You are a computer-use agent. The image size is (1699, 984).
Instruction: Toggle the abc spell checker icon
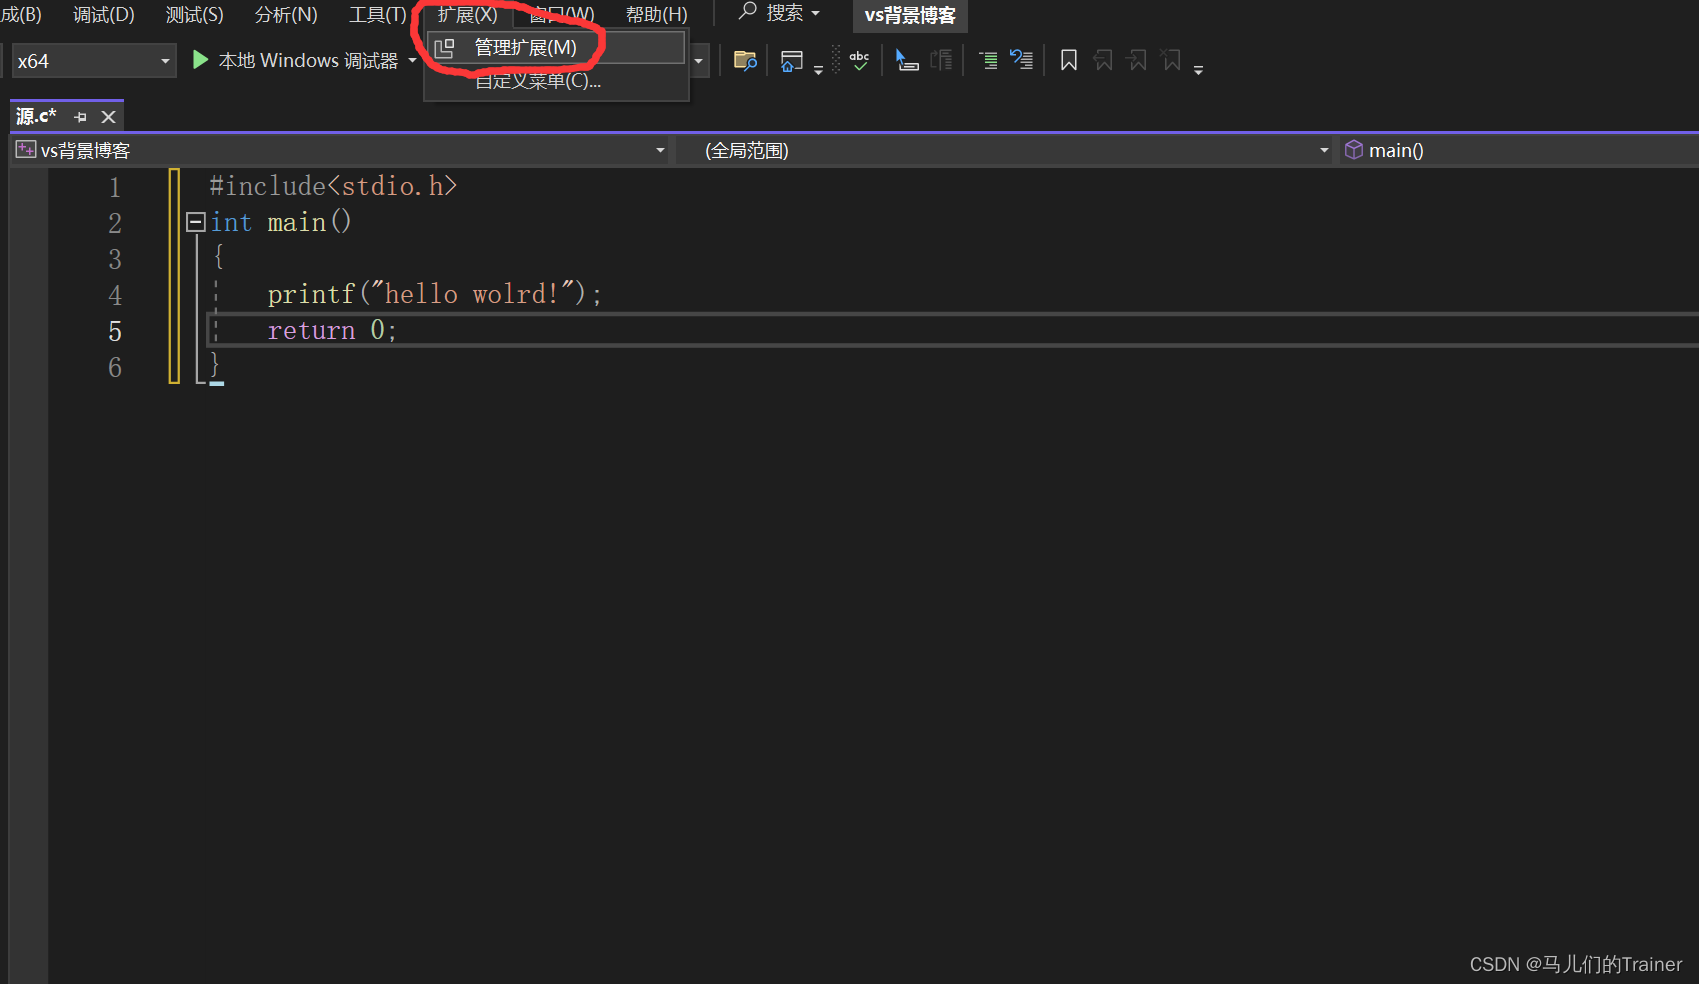tap(859, 61)
